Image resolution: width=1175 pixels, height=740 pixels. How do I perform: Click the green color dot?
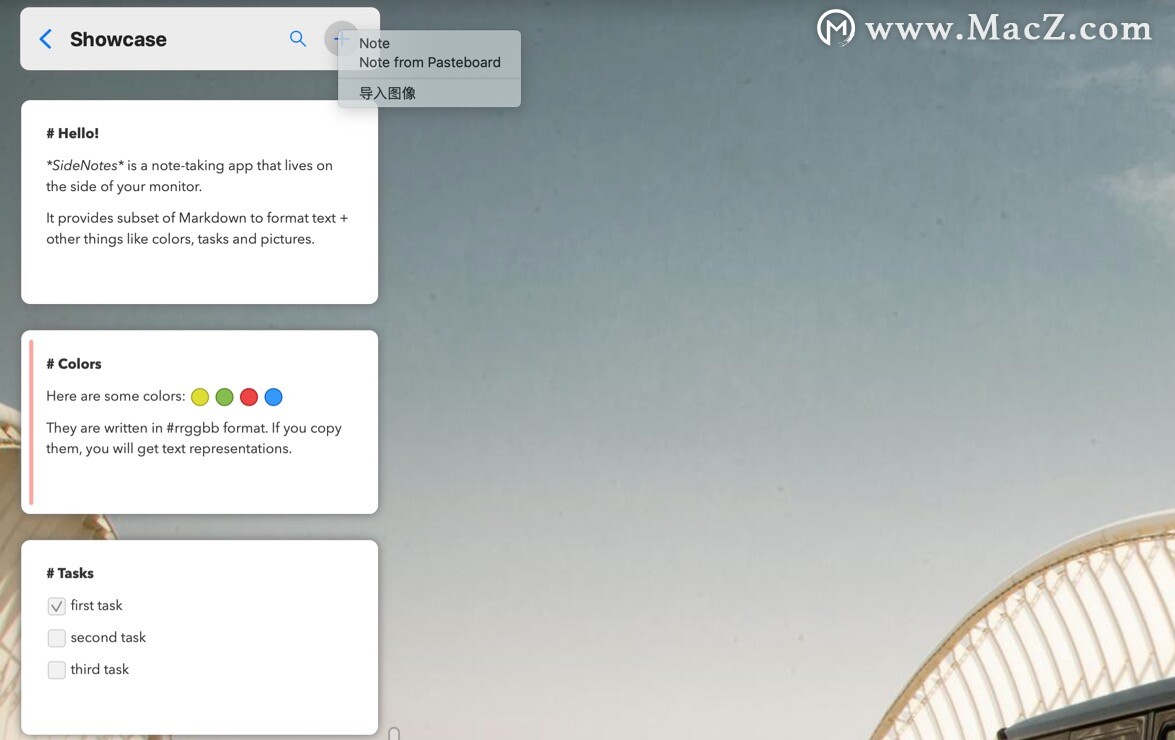point(225,397)
